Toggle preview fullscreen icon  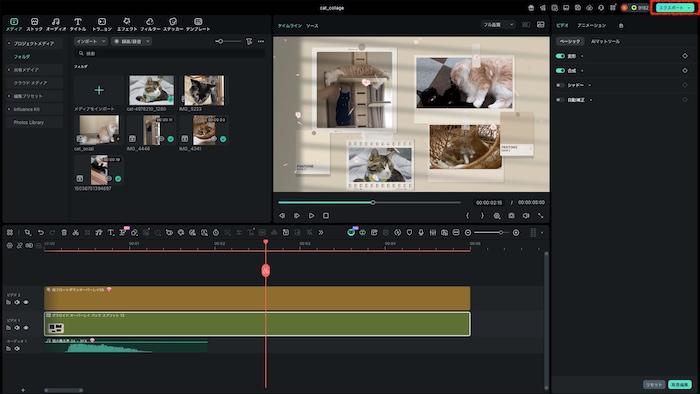click(x=541, y=216)
